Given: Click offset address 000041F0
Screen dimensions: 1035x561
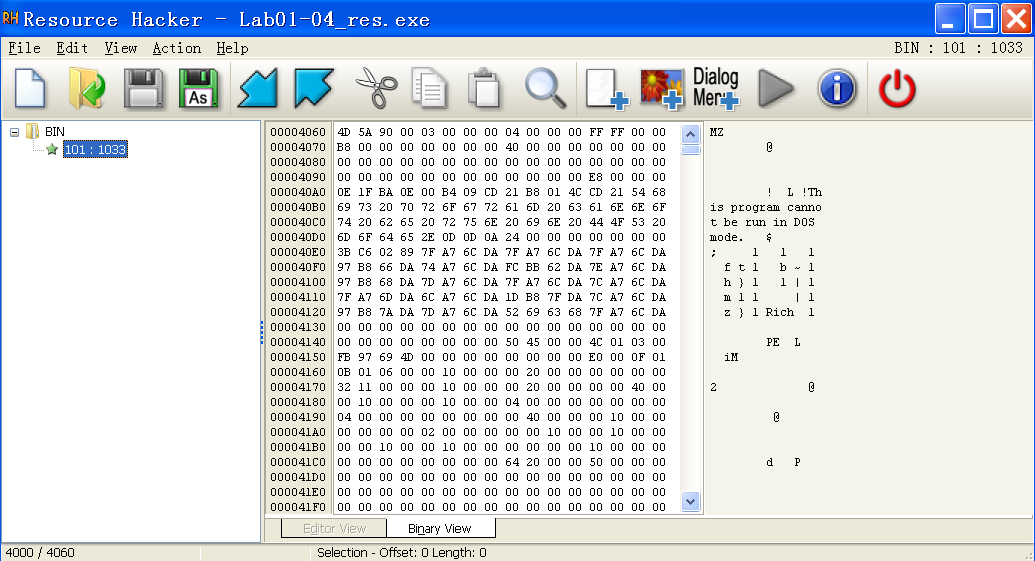Looking at the screenshot, I should point(298,507).
